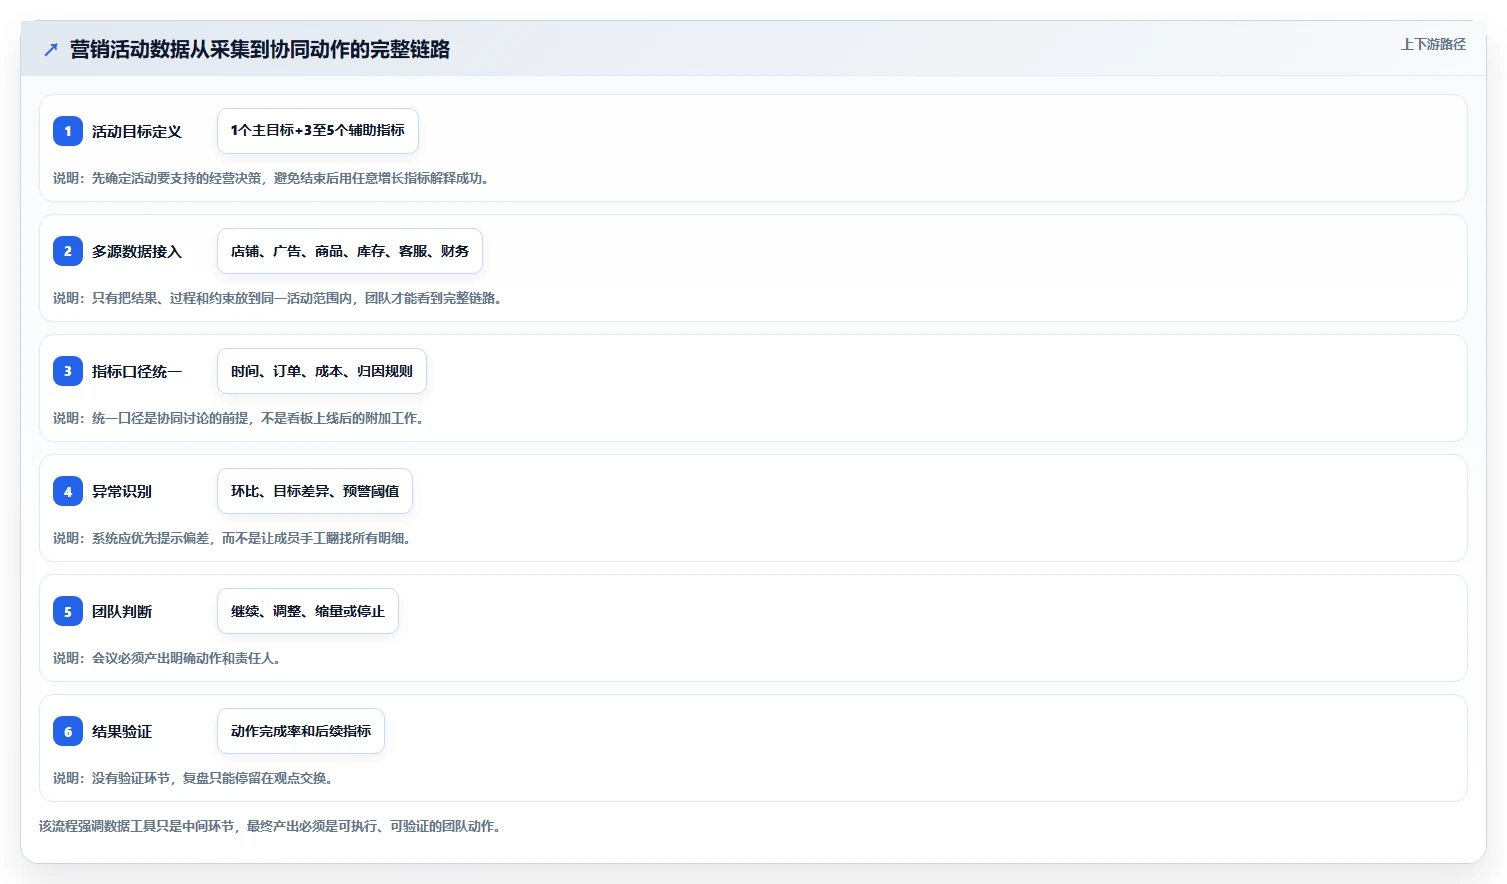Click the 异常识别 step title
The height and width of the screenshot is (884, 1507).
(x=122, y=491)
